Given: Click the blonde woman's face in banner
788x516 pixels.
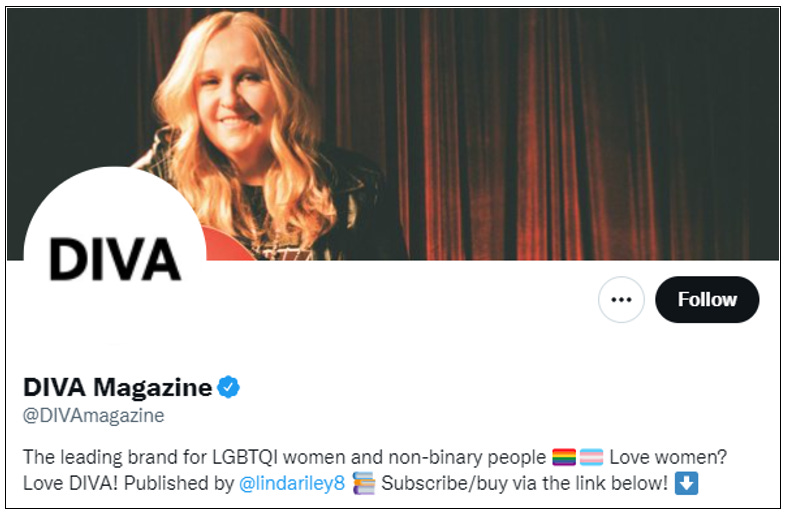Looking at the screenshot, I should [x=232, y=95].
